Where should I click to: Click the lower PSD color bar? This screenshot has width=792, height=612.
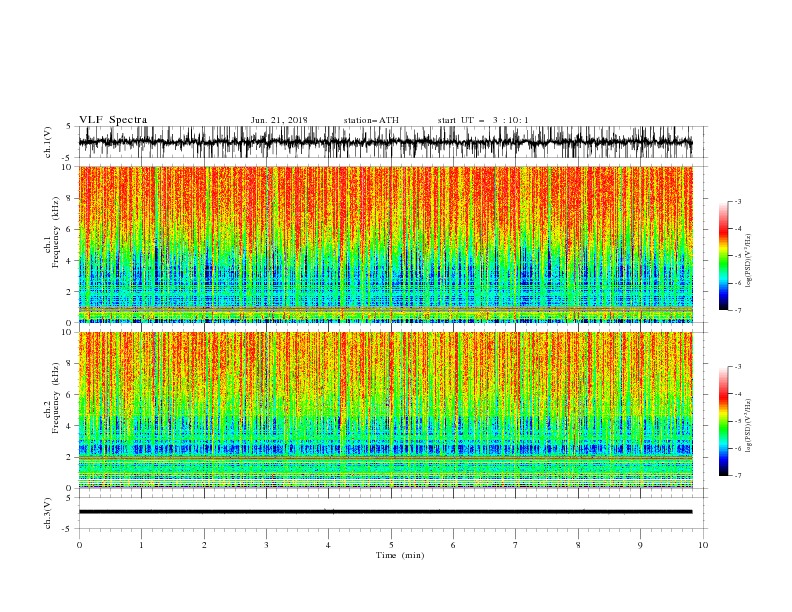[x=723, y=421]
